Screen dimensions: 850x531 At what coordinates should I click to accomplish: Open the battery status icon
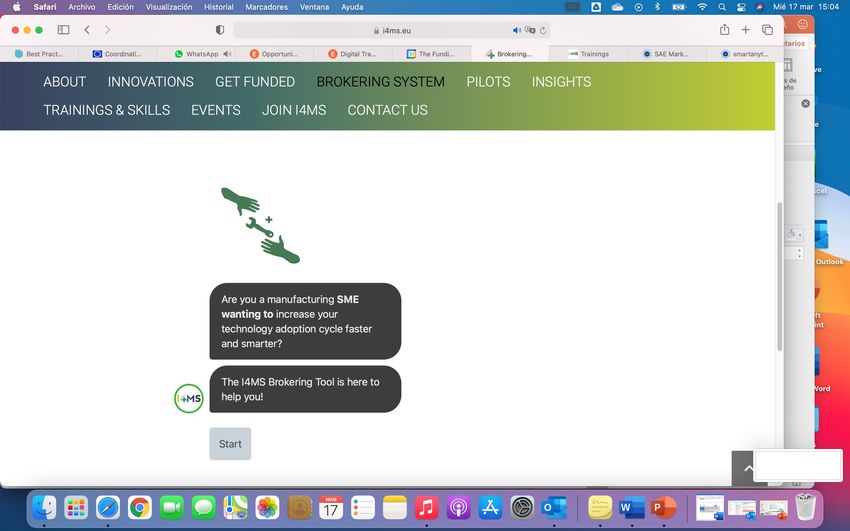679,7
